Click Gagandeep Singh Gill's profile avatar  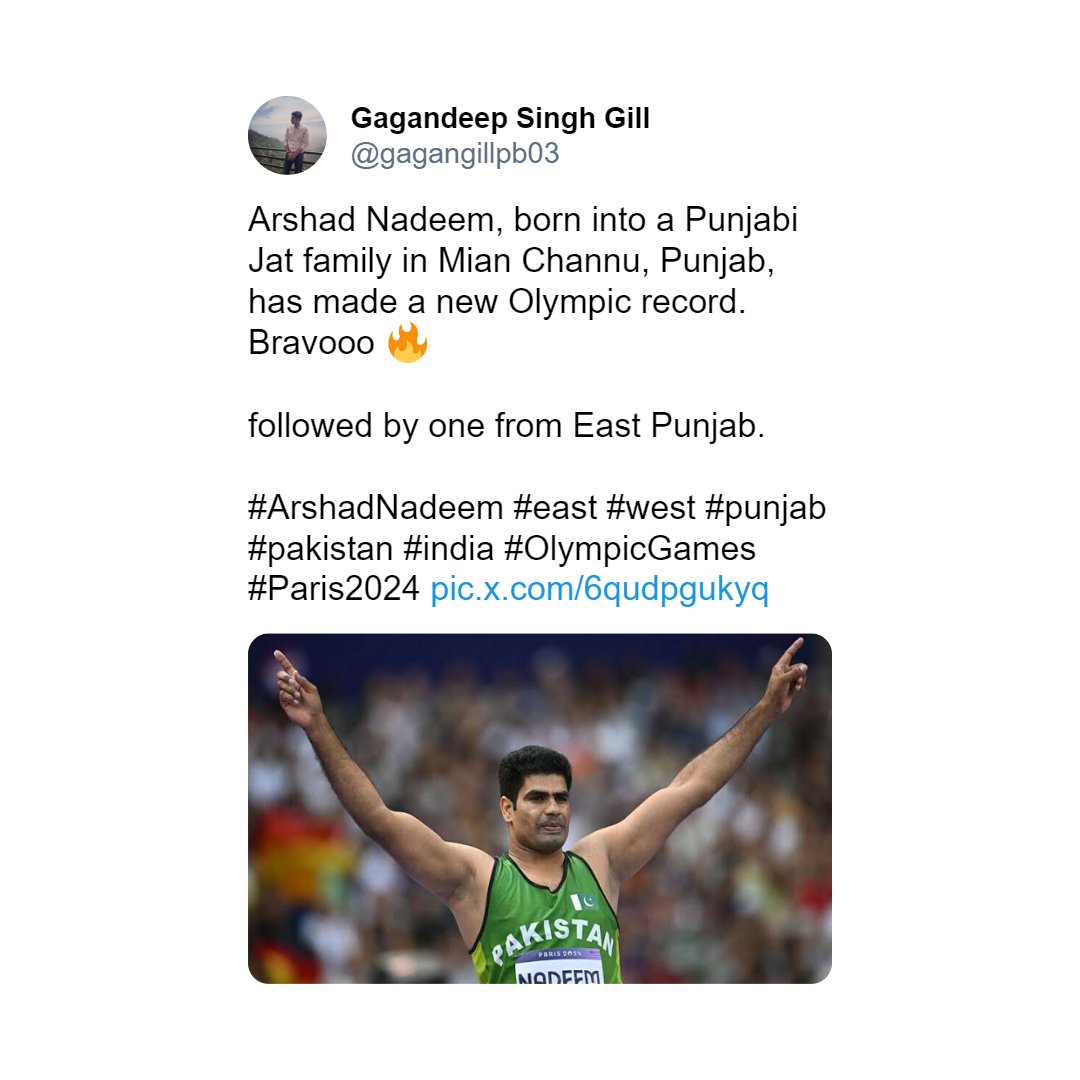pos(287,136)
